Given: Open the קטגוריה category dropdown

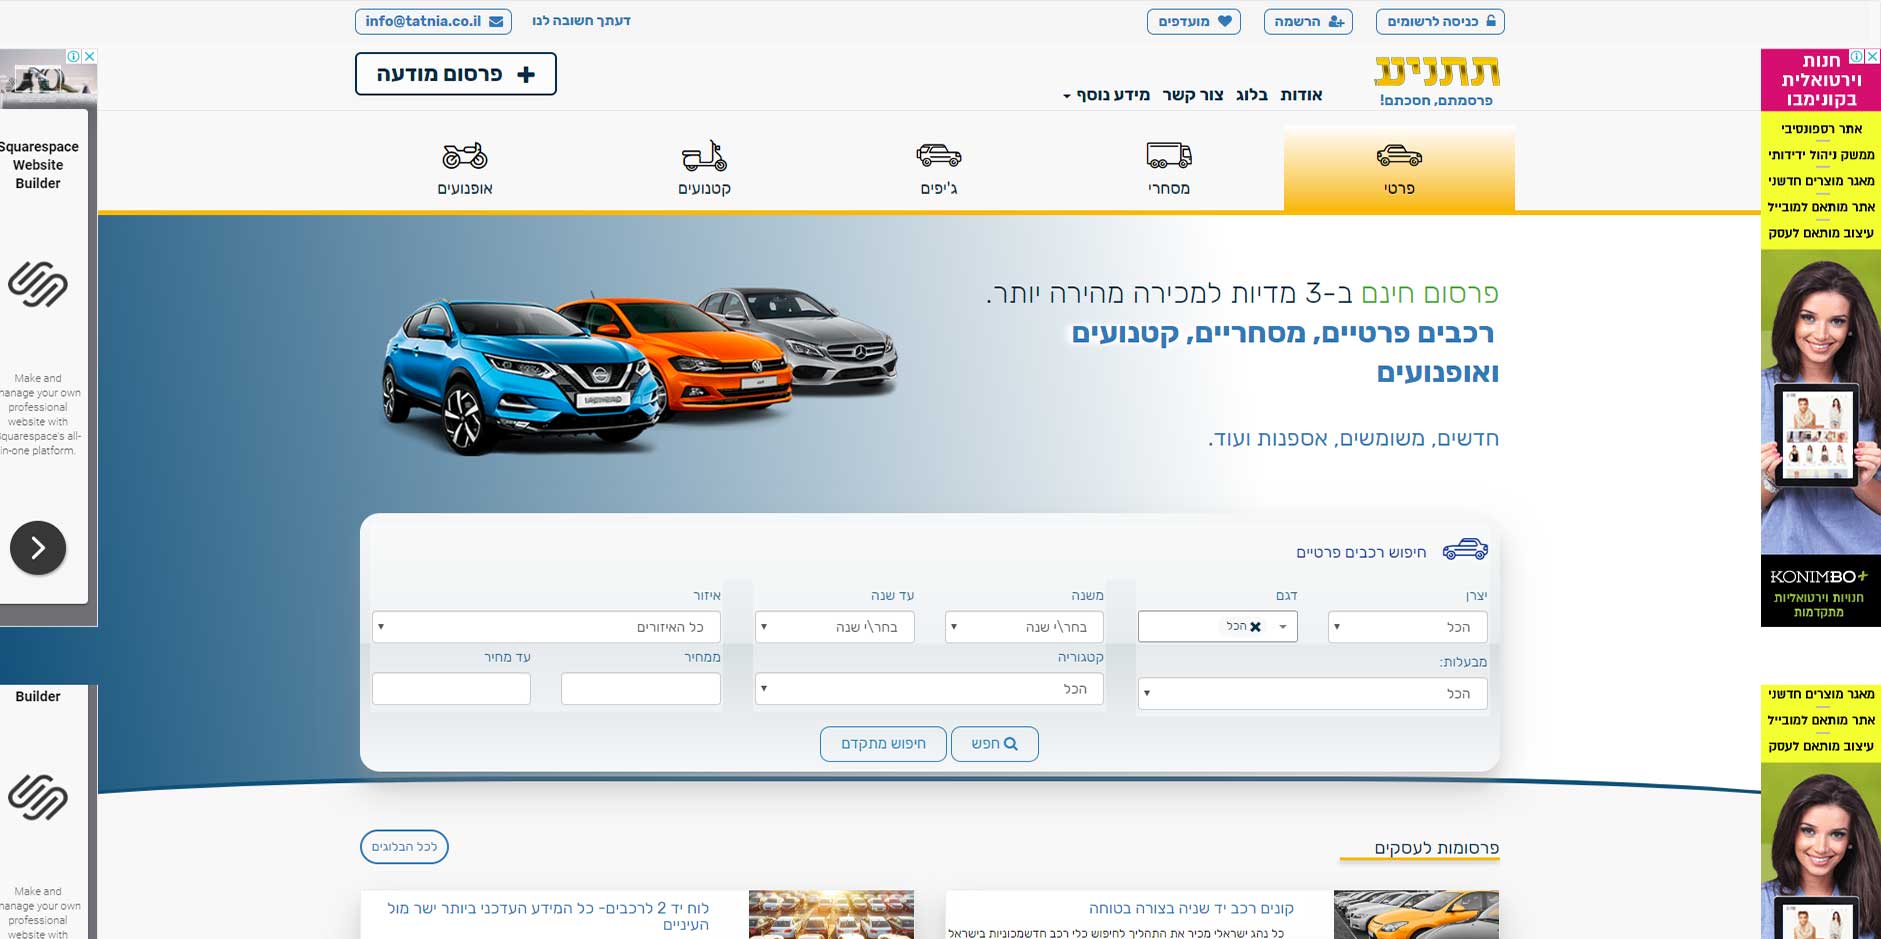Looking at the screenshot, I should (929, 689).
